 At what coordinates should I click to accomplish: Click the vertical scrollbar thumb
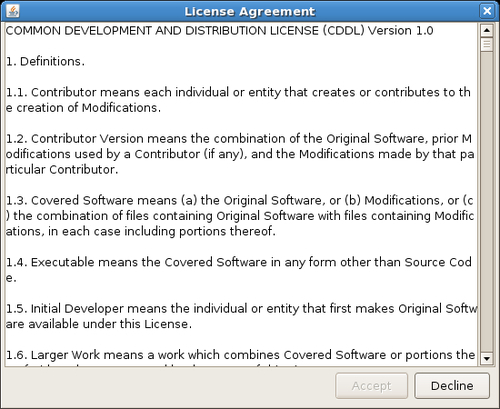[x=487, y=45]
